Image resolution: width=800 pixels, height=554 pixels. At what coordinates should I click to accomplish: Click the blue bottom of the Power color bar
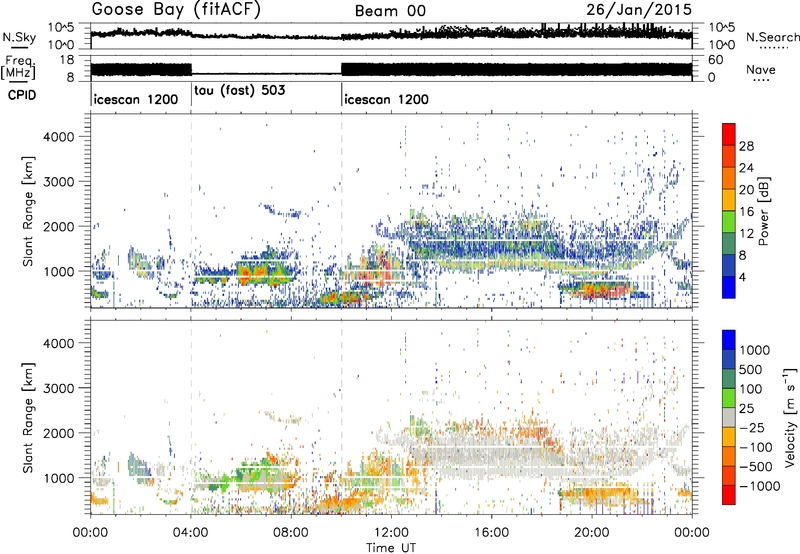pos(729,288)
